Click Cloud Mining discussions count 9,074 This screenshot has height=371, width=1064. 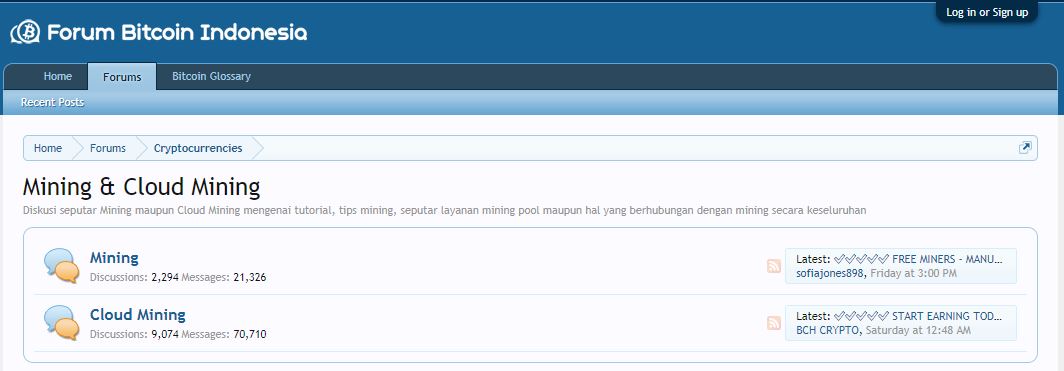(164, 334)
